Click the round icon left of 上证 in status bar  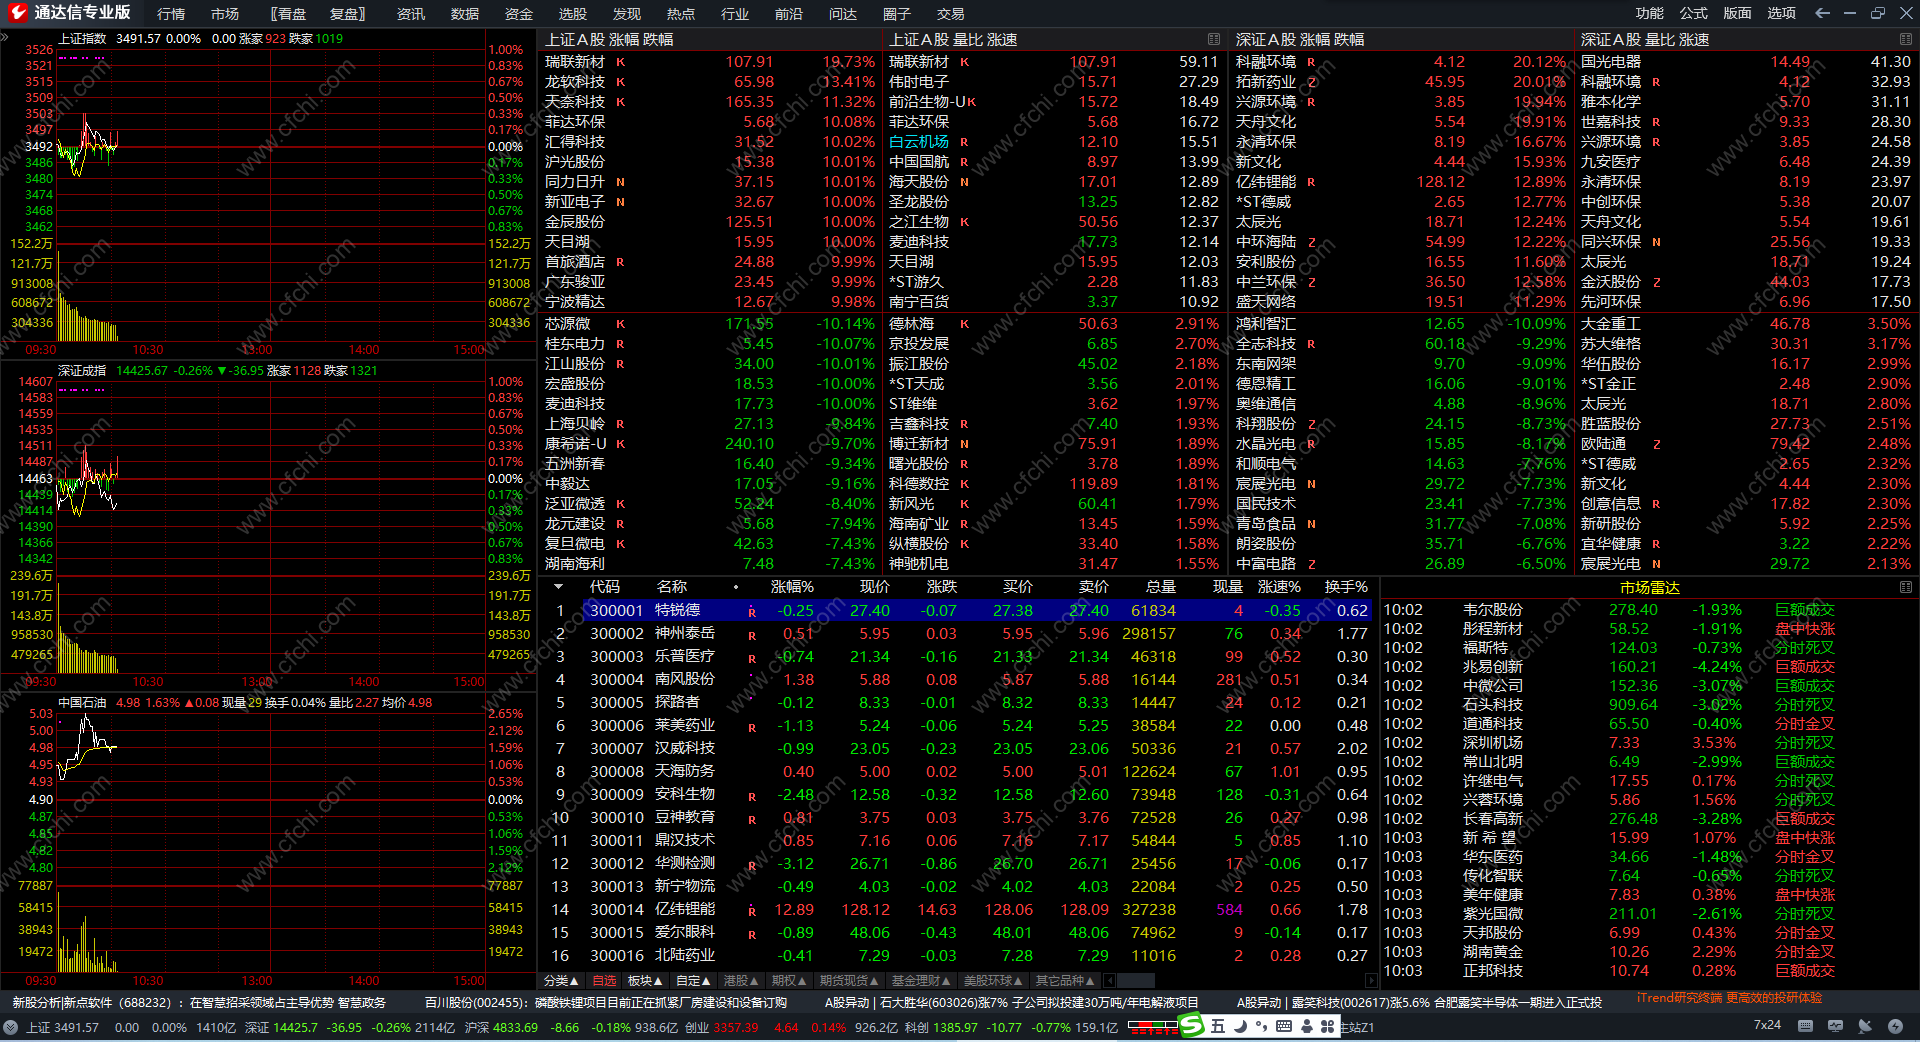coord(10,1027)
